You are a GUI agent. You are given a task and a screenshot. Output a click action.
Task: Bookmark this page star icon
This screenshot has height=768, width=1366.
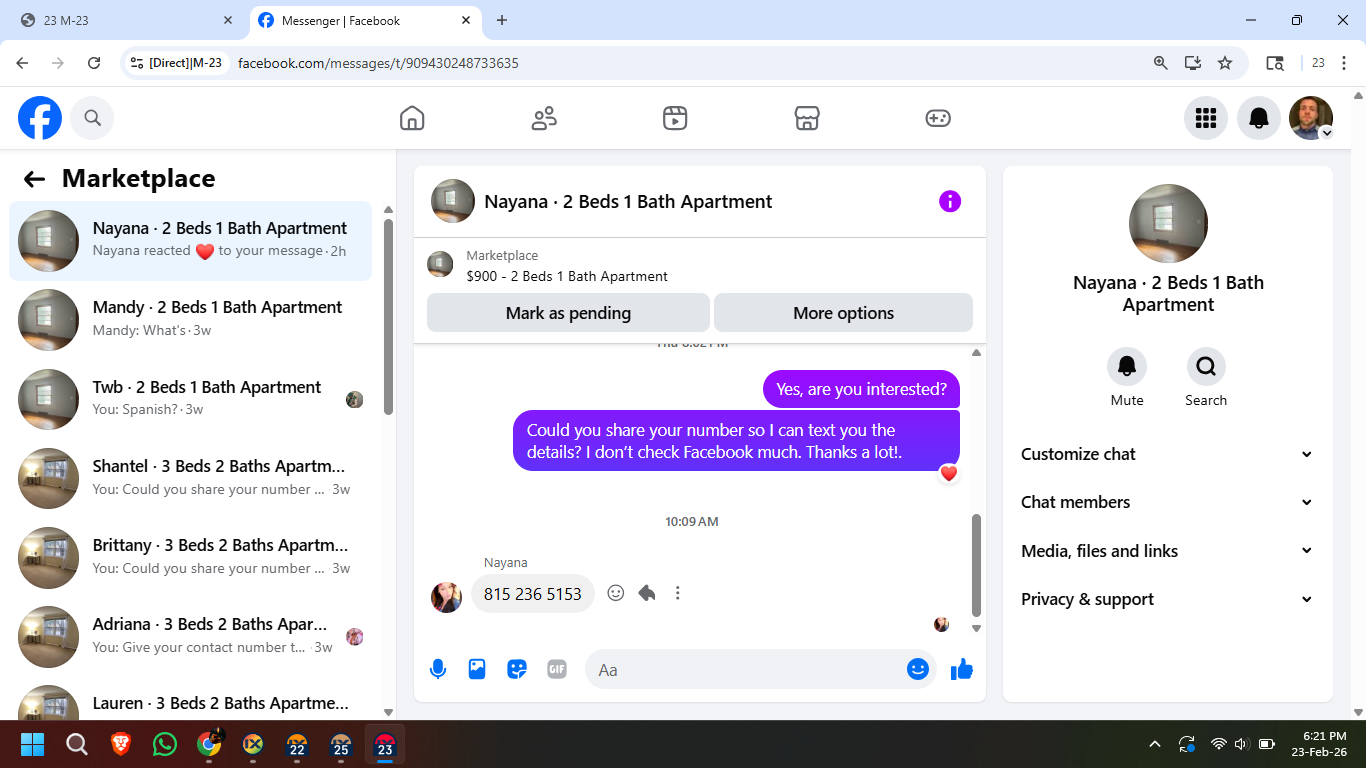pyautogui.click(x=1225, y=63)
